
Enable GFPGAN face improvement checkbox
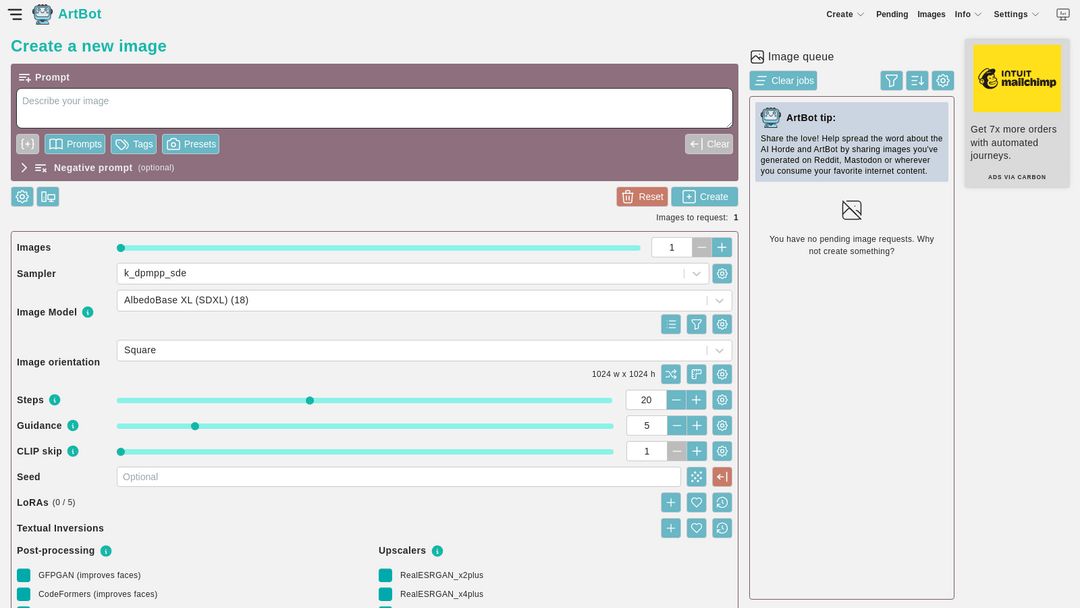[24, 575]
